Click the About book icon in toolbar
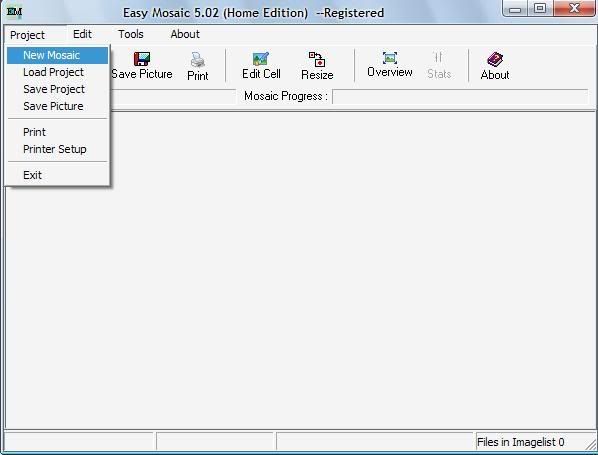 coord(495,59)
